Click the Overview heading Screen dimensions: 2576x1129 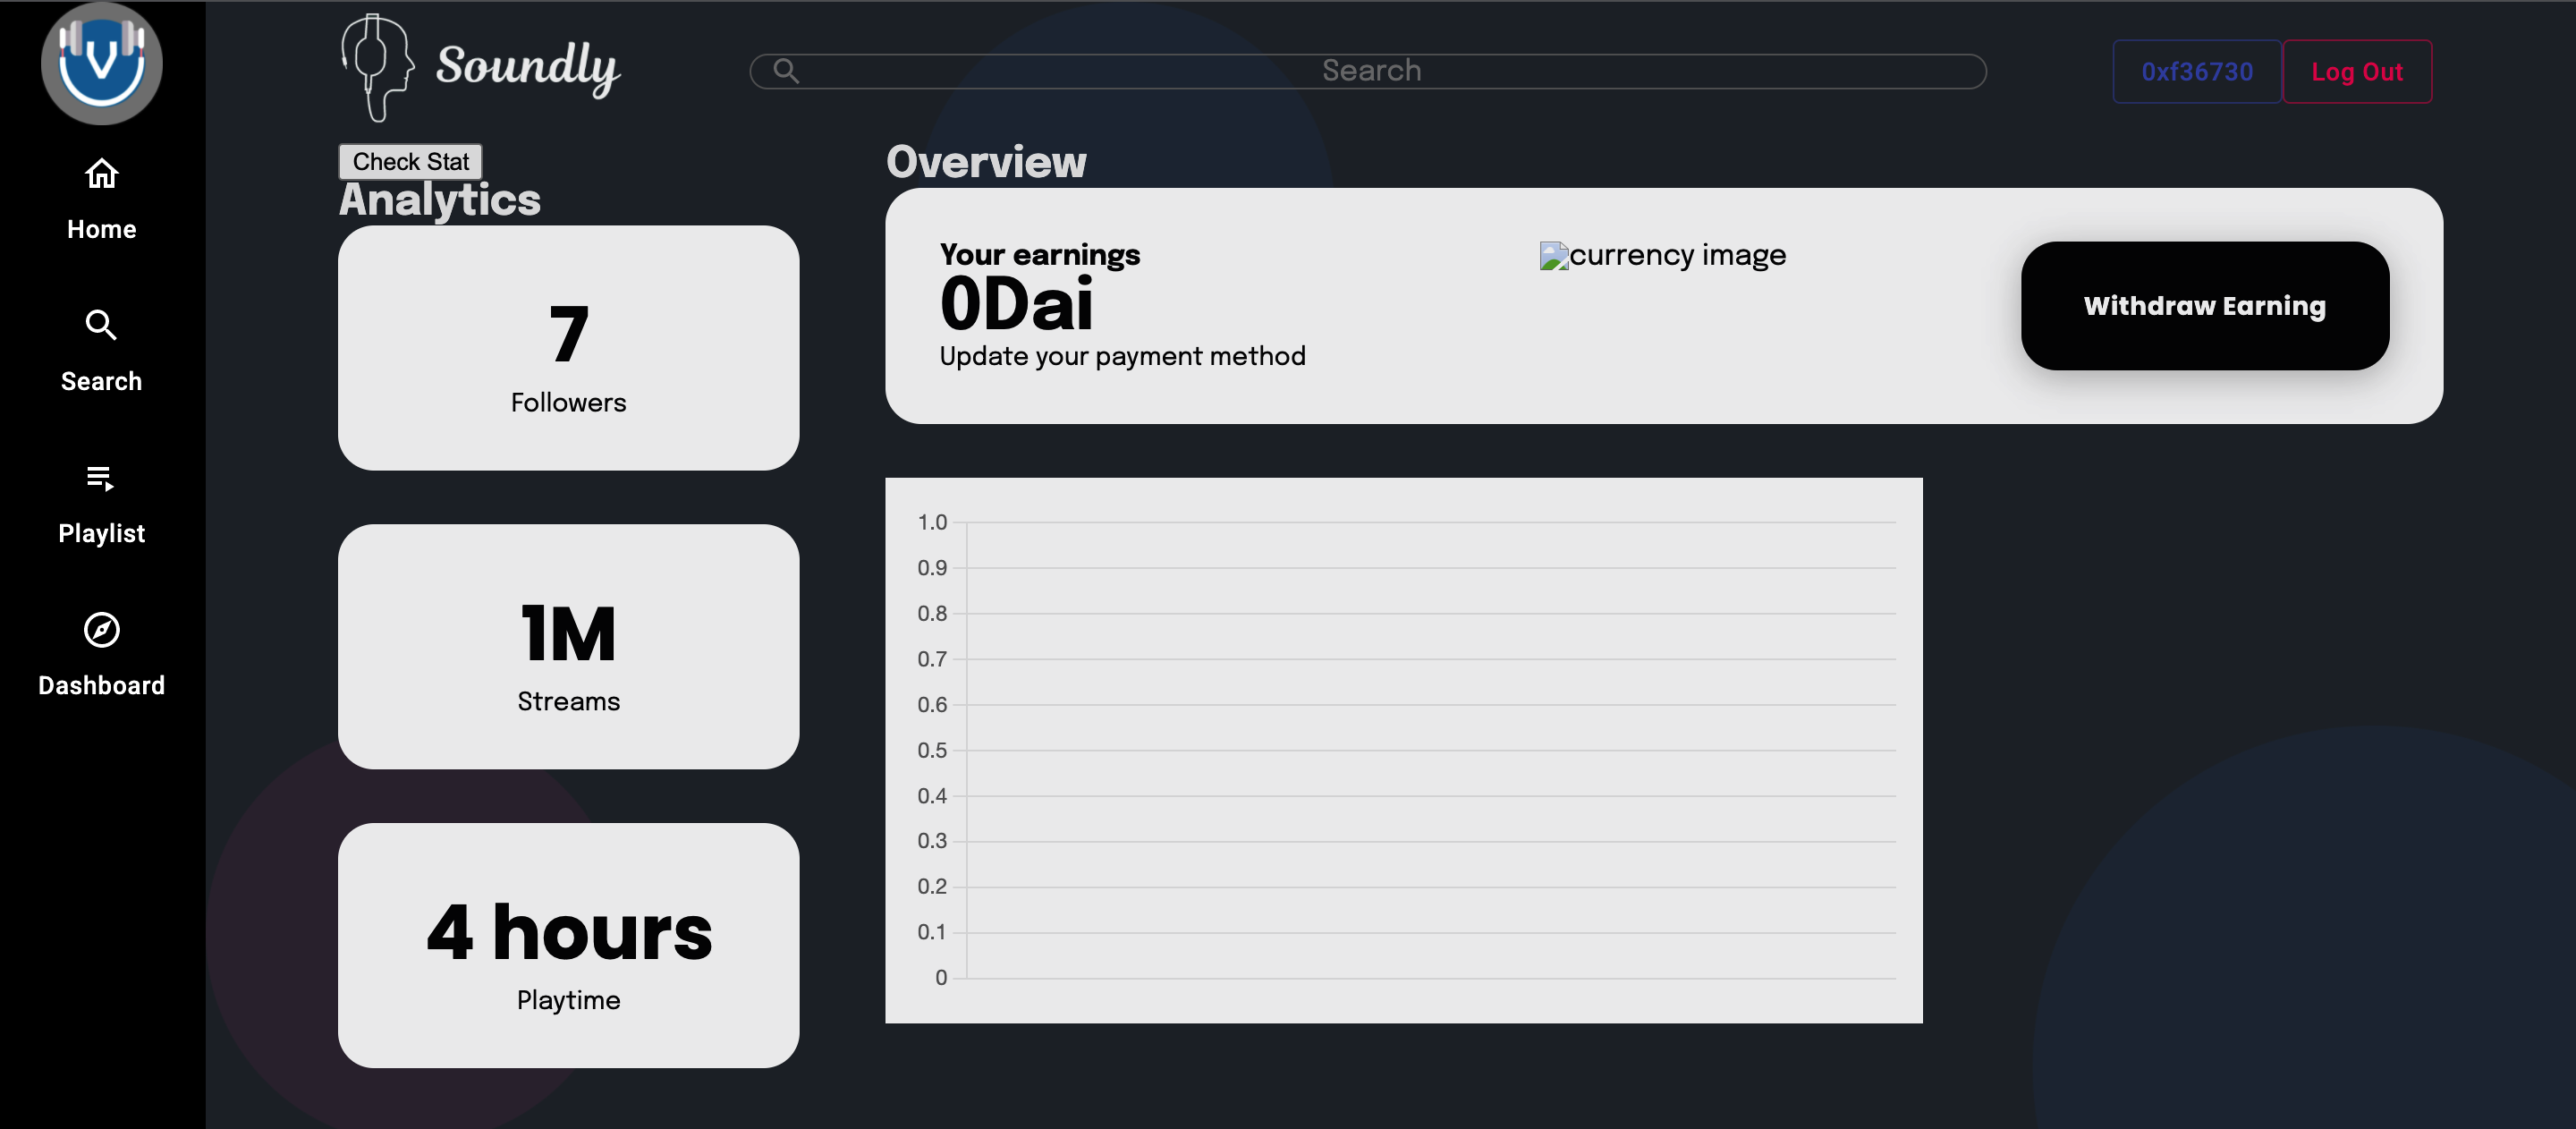[x=986, y=162]
